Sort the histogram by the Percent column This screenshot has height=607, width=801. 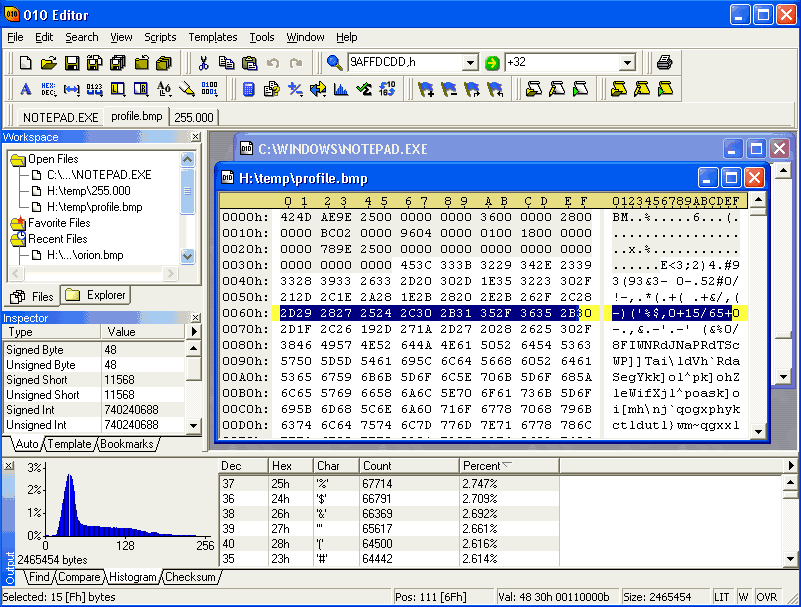pyautogui.click(x=509, y=466)
